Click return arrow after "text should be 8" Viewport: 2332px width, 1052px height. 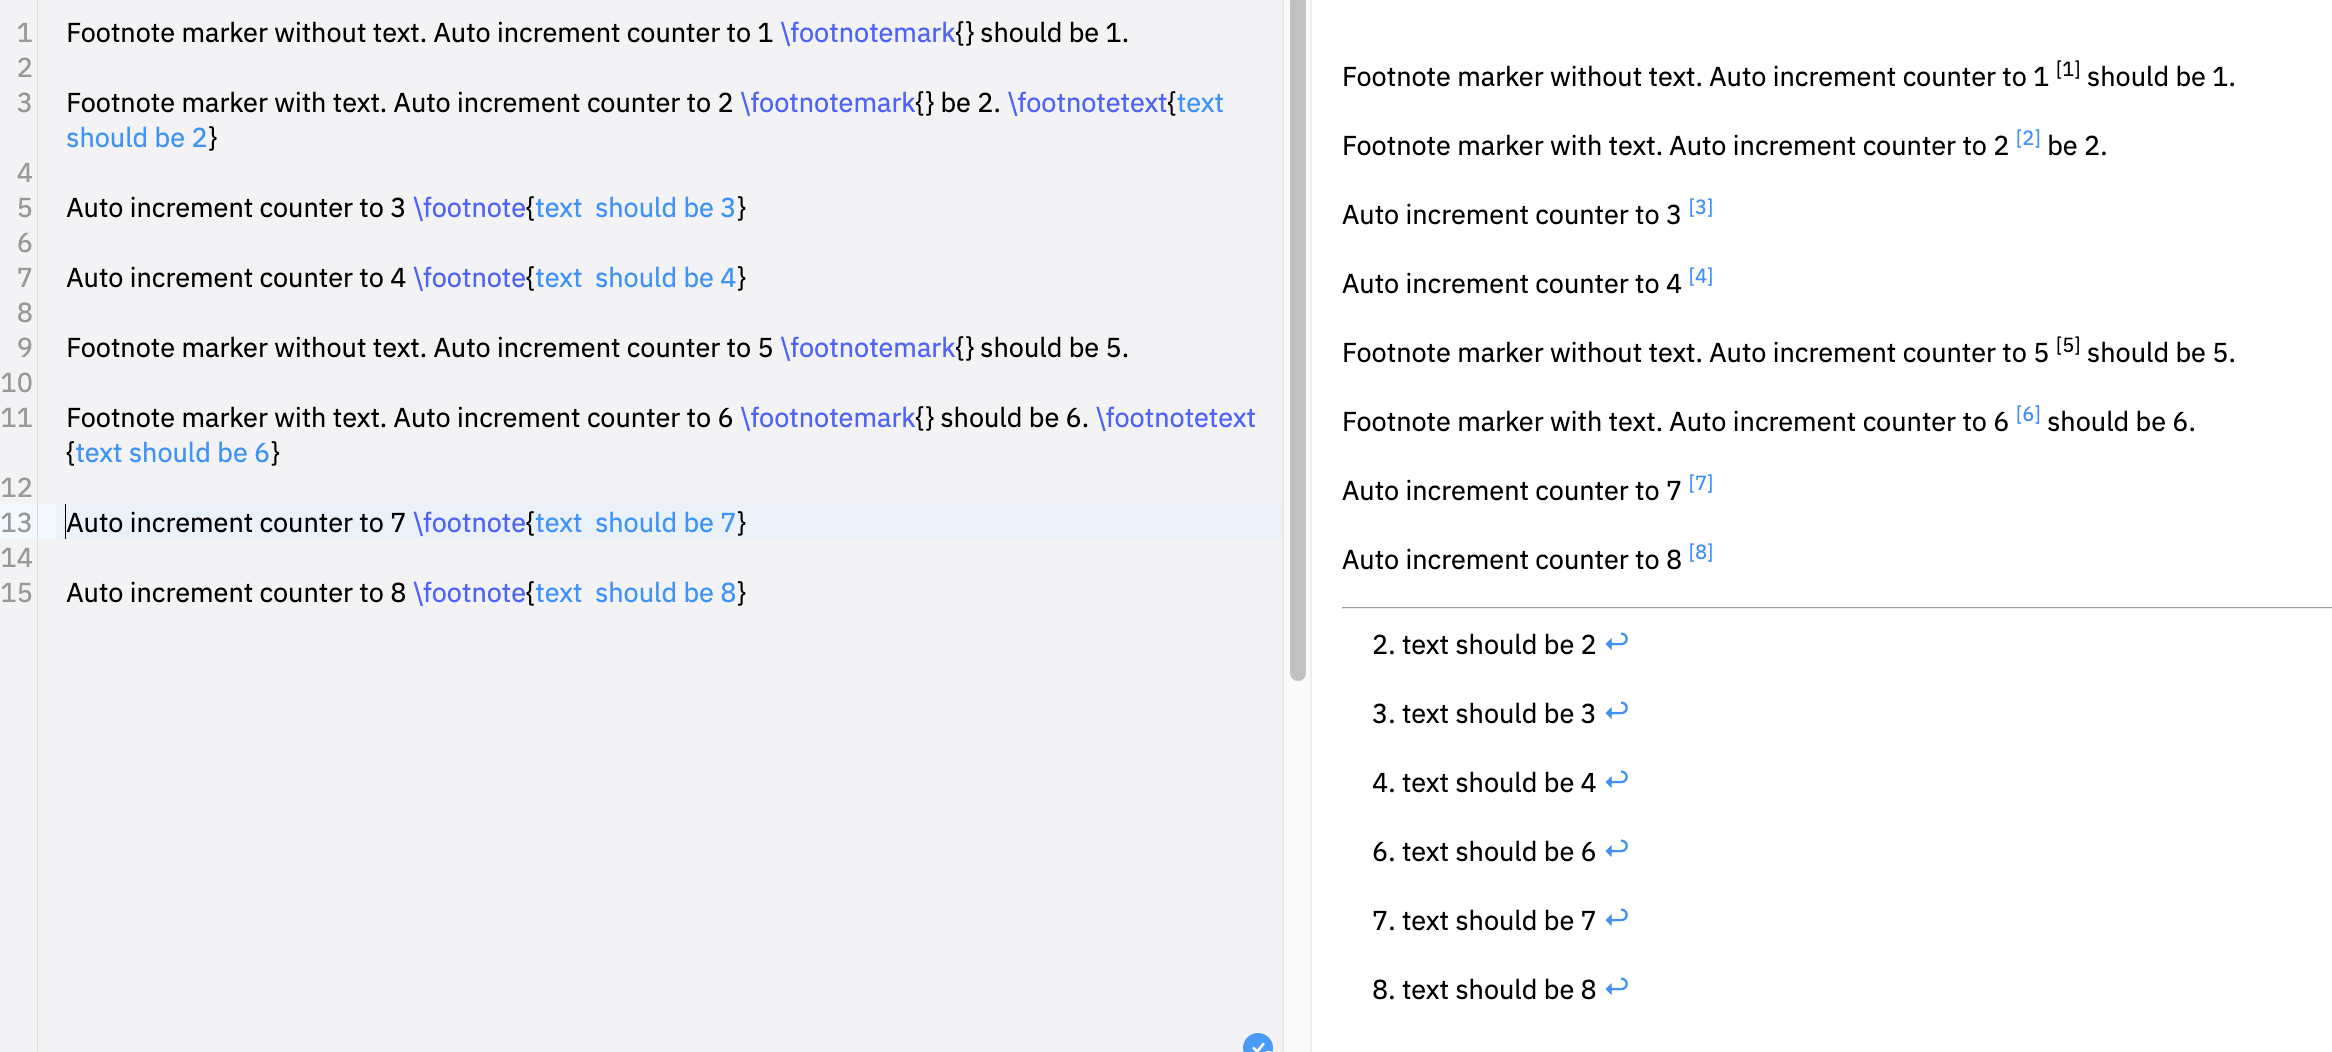[1616, 987]
